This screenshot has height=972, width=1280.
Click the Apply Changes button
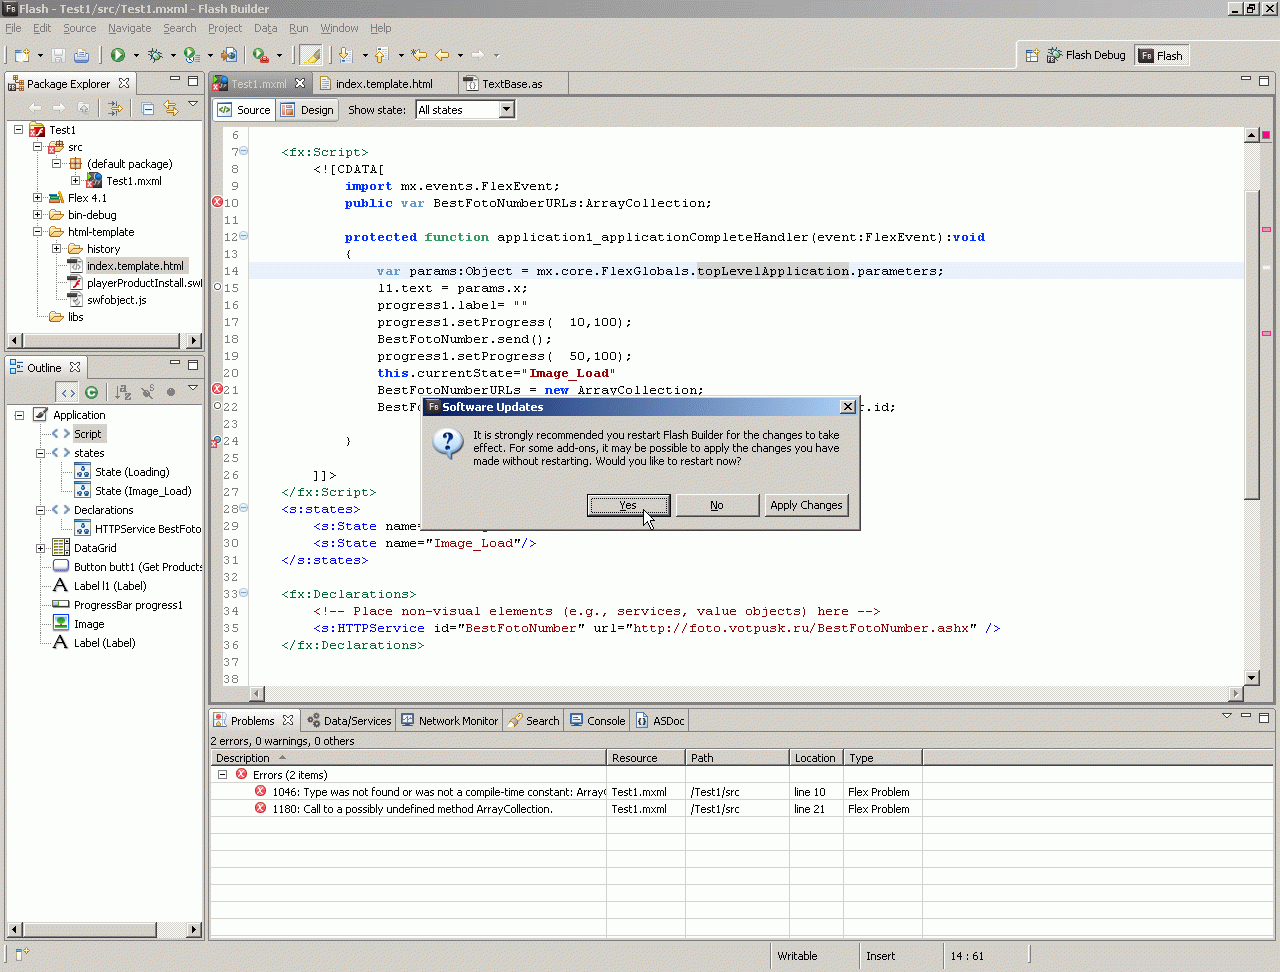coord(806,505)
